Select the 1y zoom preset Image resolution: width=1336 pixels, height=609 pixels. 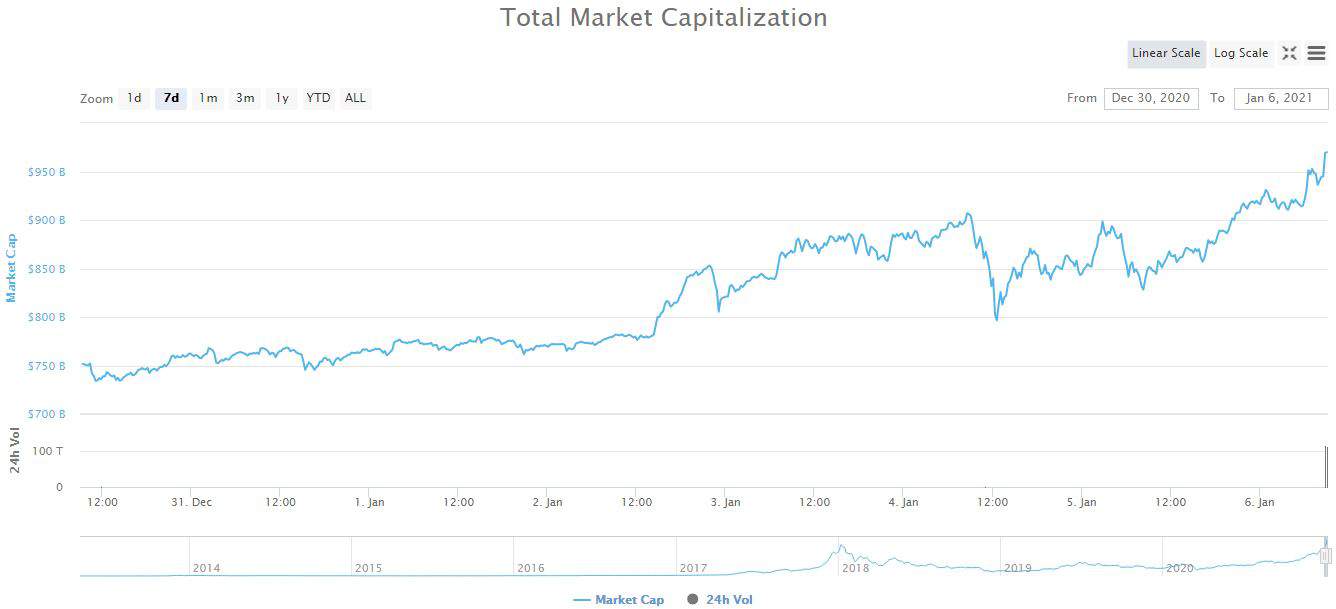pyautogui.click(x=281, y=98)
